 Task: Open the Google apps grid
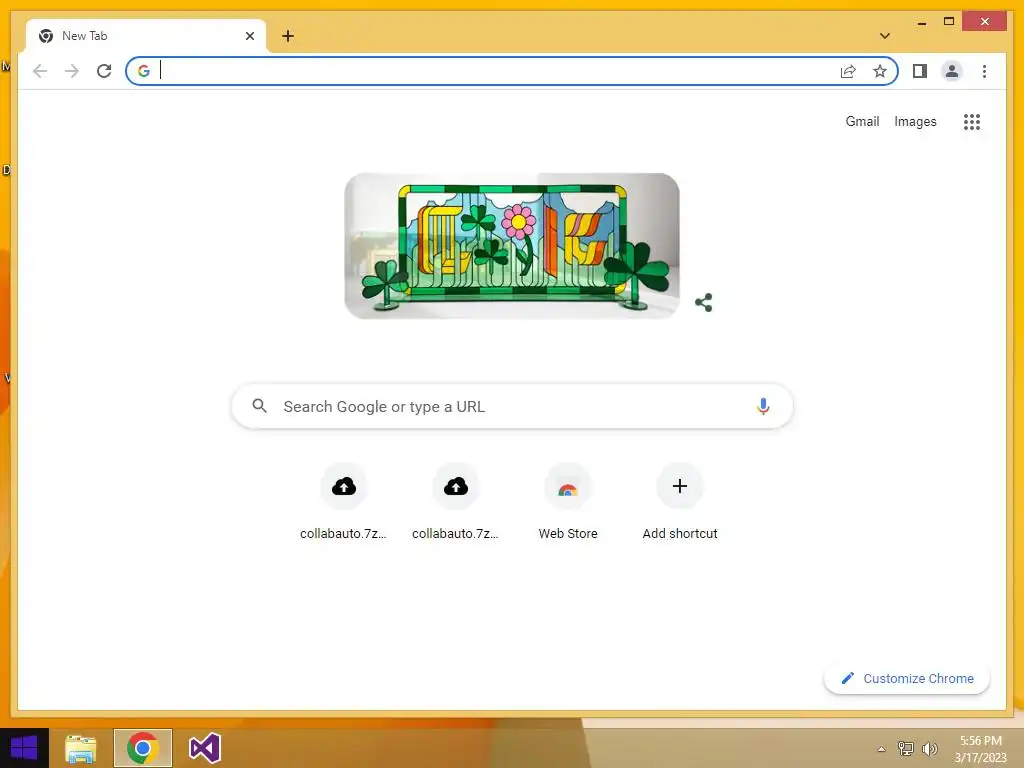972,121
